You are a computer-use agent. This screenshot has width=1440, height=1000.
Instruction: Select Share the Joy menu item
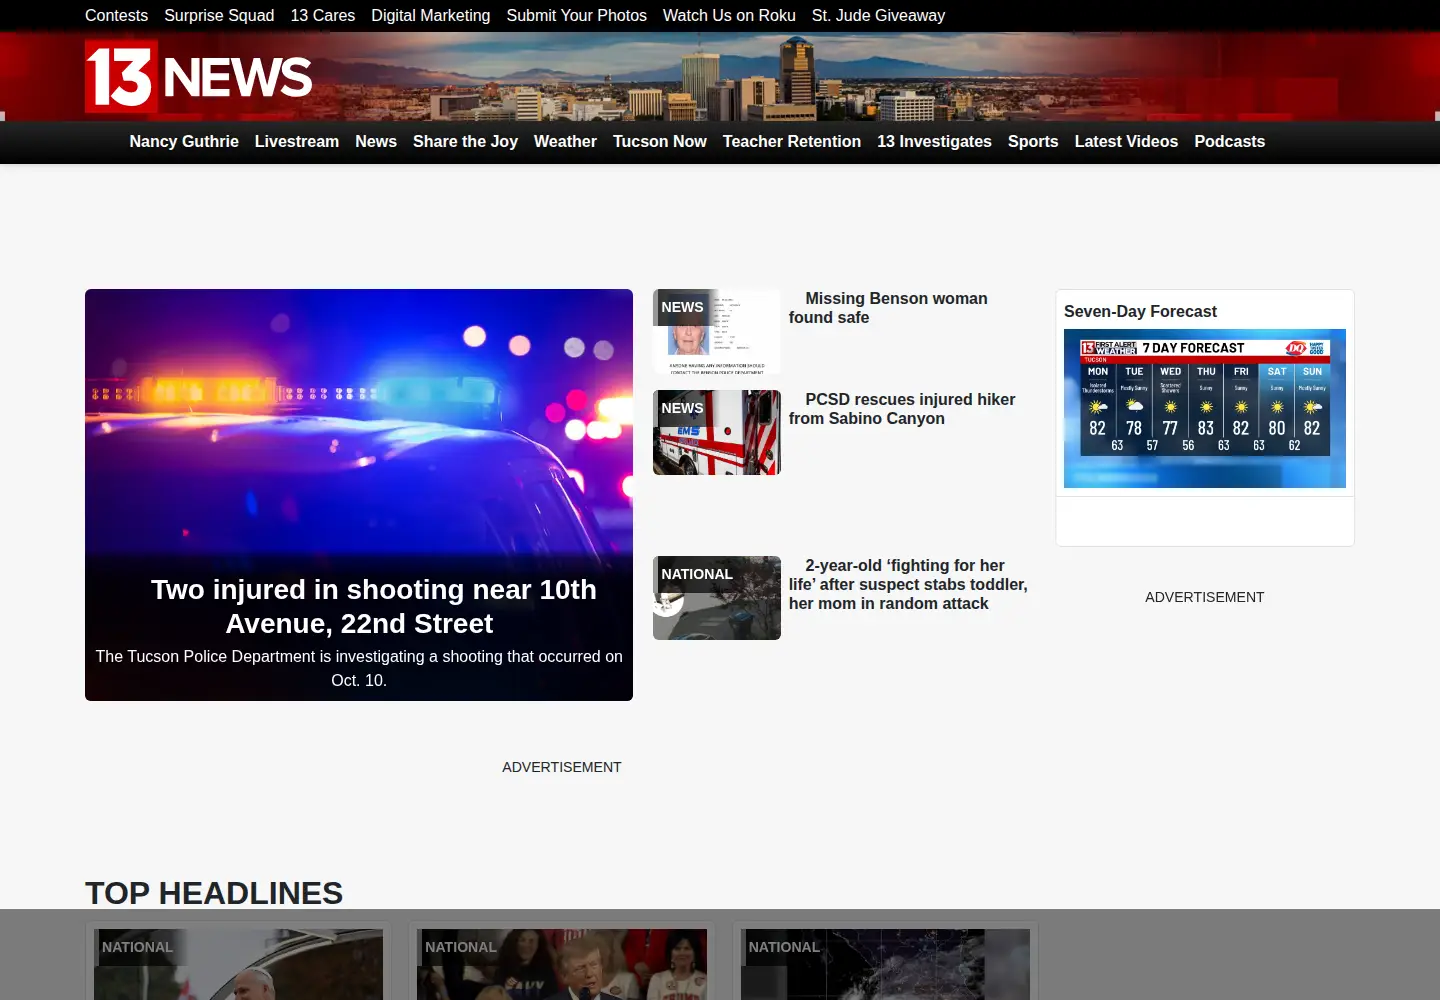465,142
